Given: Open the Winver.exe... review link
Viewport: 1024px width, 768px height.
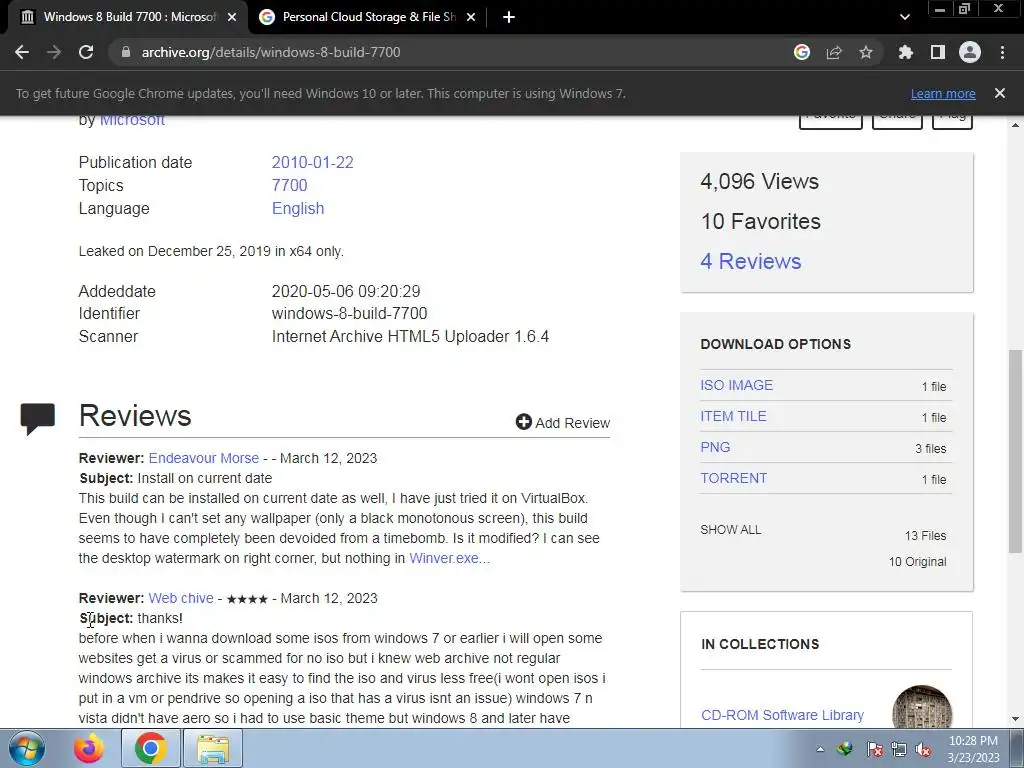Looking at the screenshot, I should pyautogui.click(x=449, y=558).
